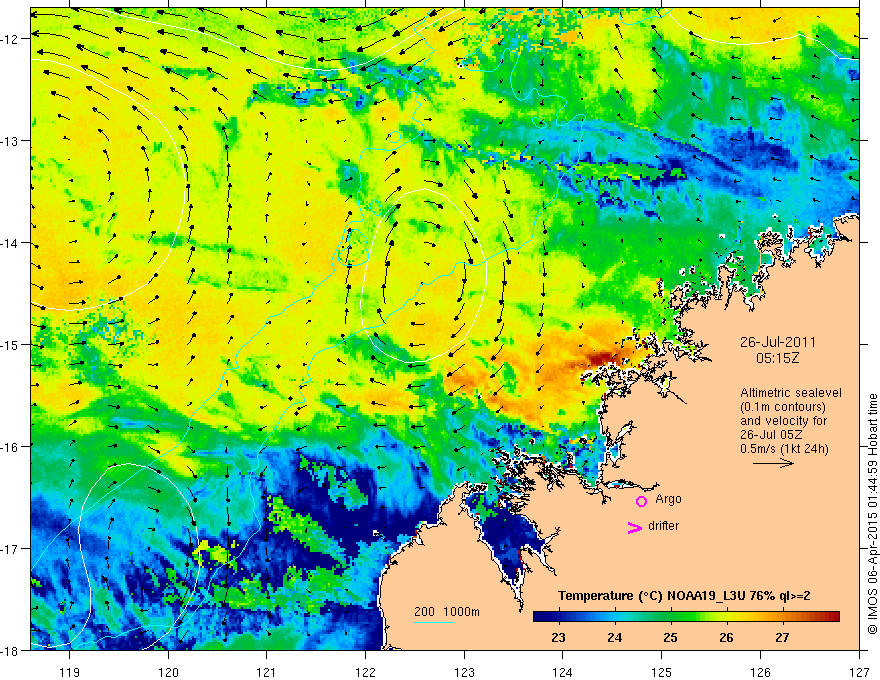The height and width of the screenshot is (680, 880).
Task: Click the longitude label 125
Action: pos(662,672)
